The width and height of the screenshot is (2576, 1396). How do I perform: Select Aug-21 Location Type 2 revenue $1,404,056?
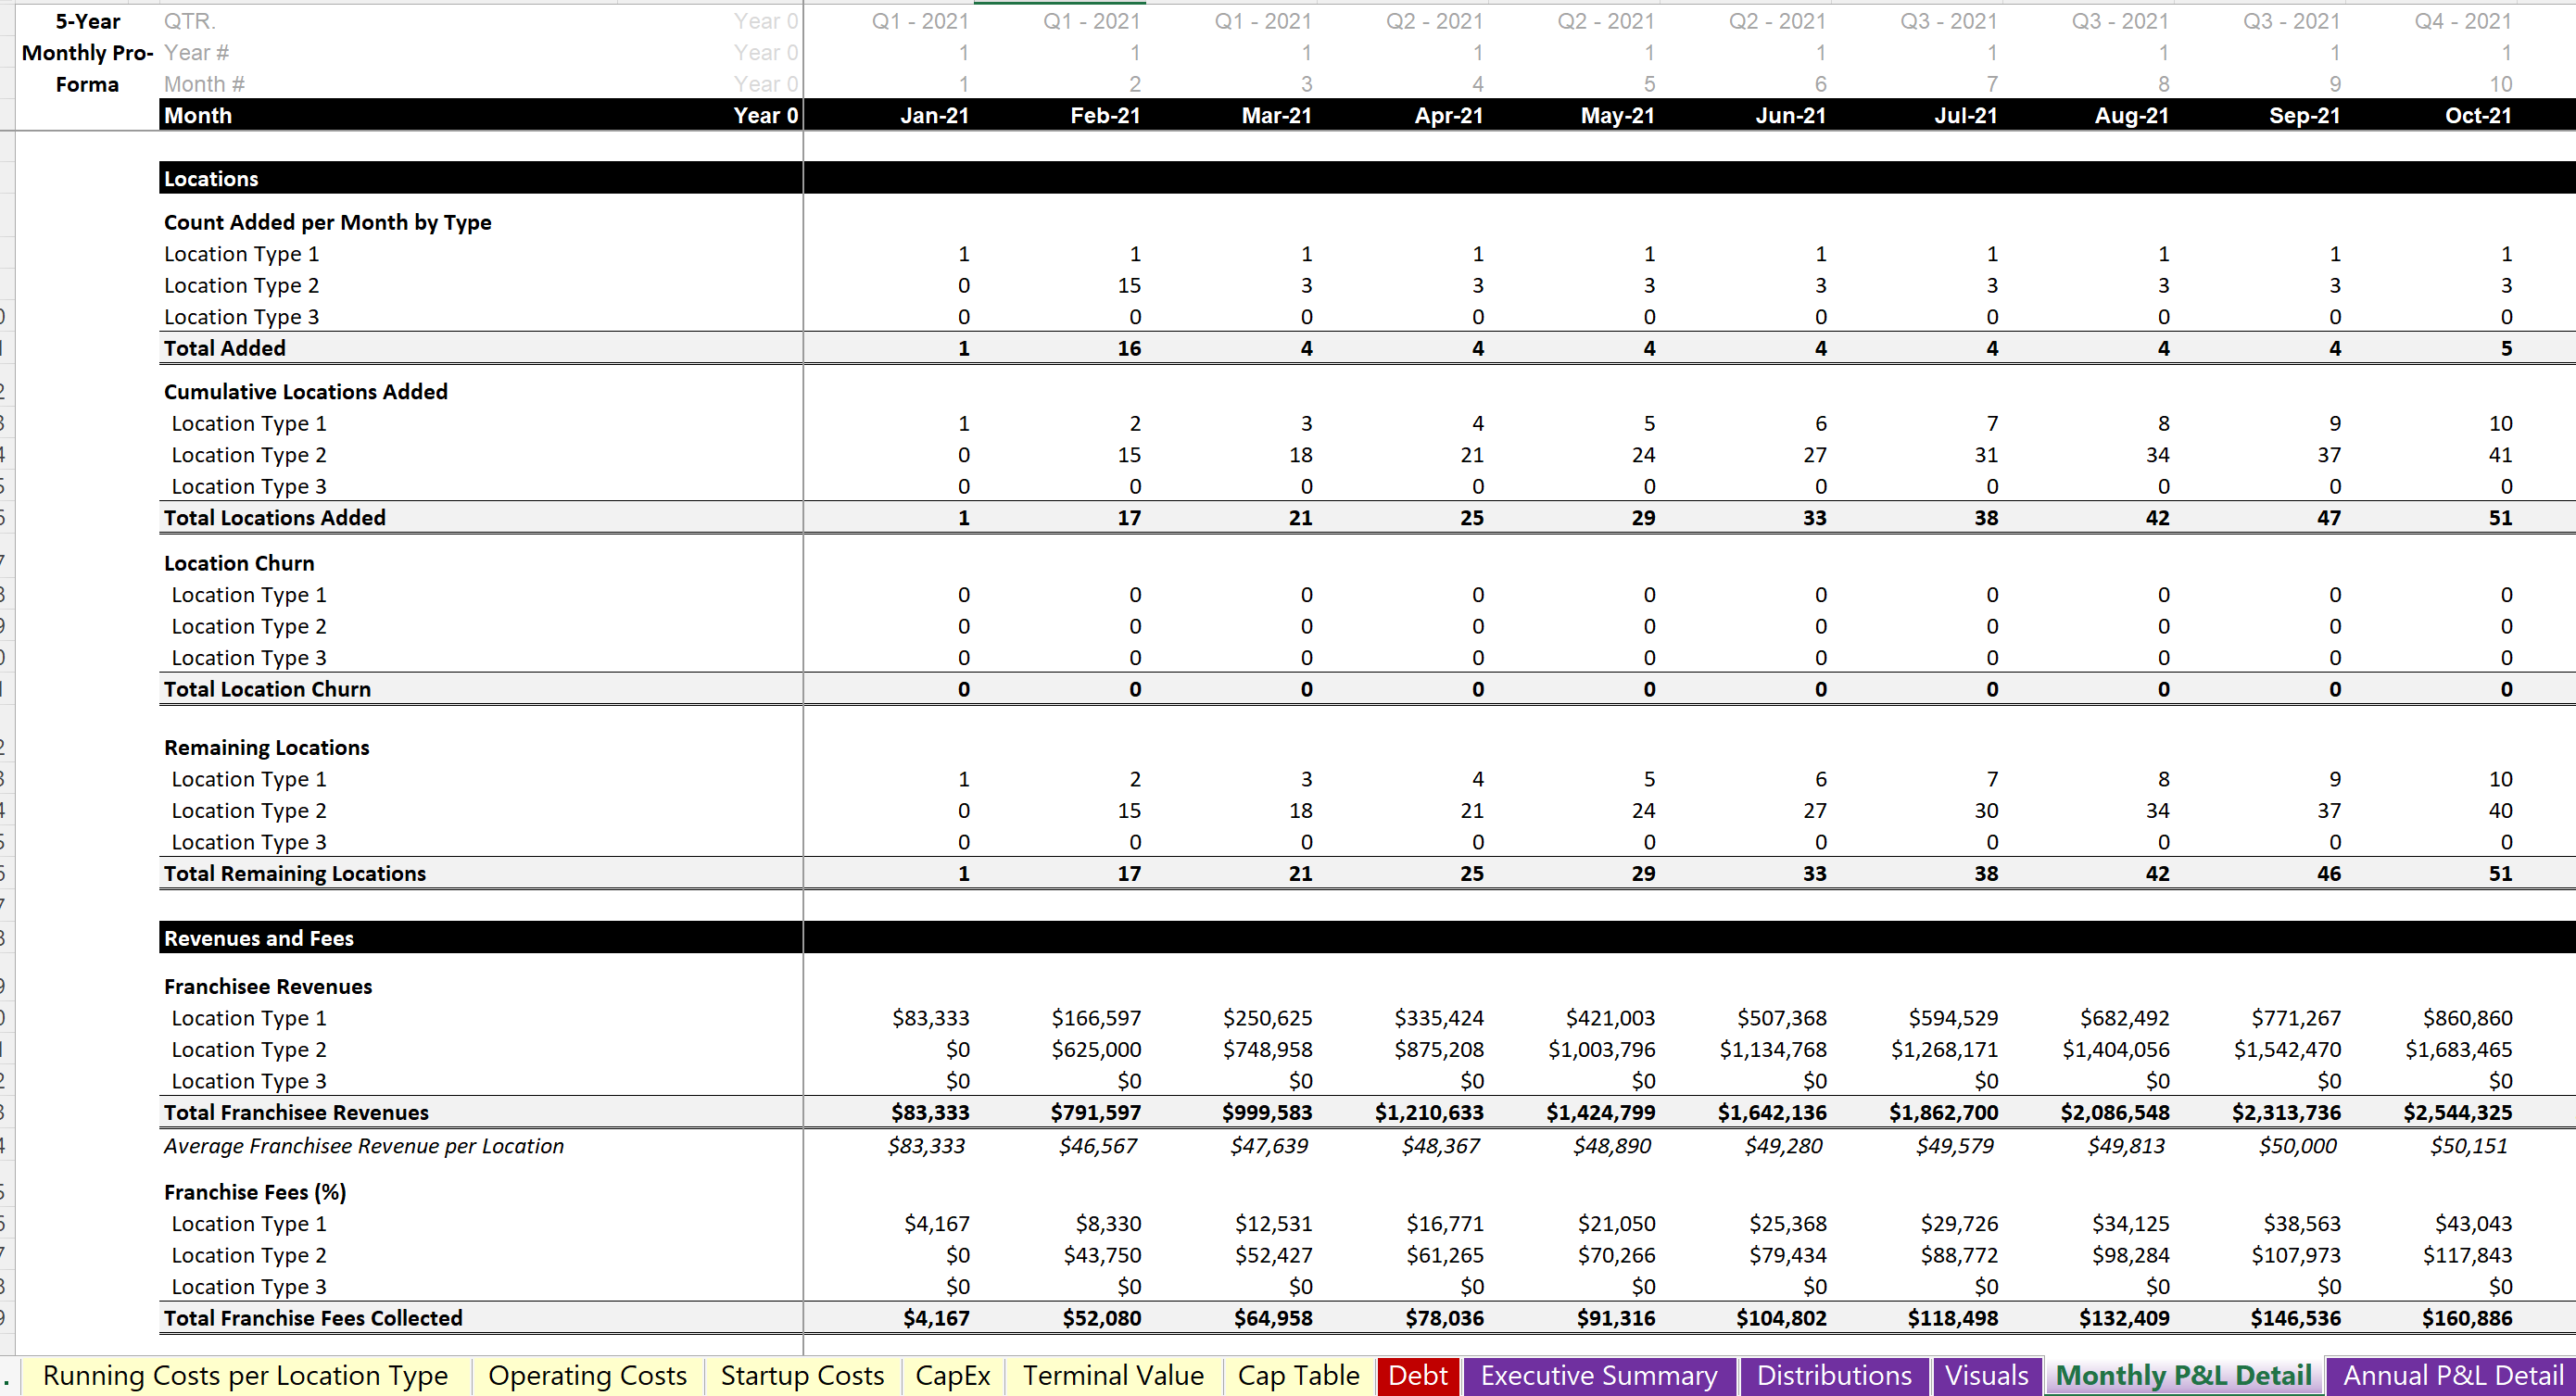[x=2115, y=1049]
